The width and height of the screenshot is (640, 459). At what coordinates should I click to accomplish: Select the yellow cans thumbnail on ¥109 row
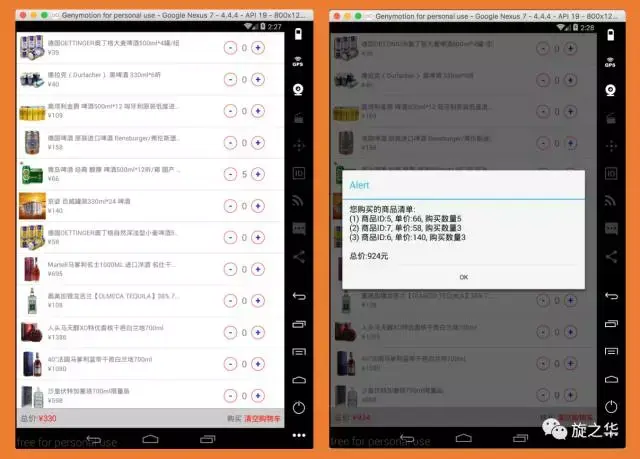point(32,111)
